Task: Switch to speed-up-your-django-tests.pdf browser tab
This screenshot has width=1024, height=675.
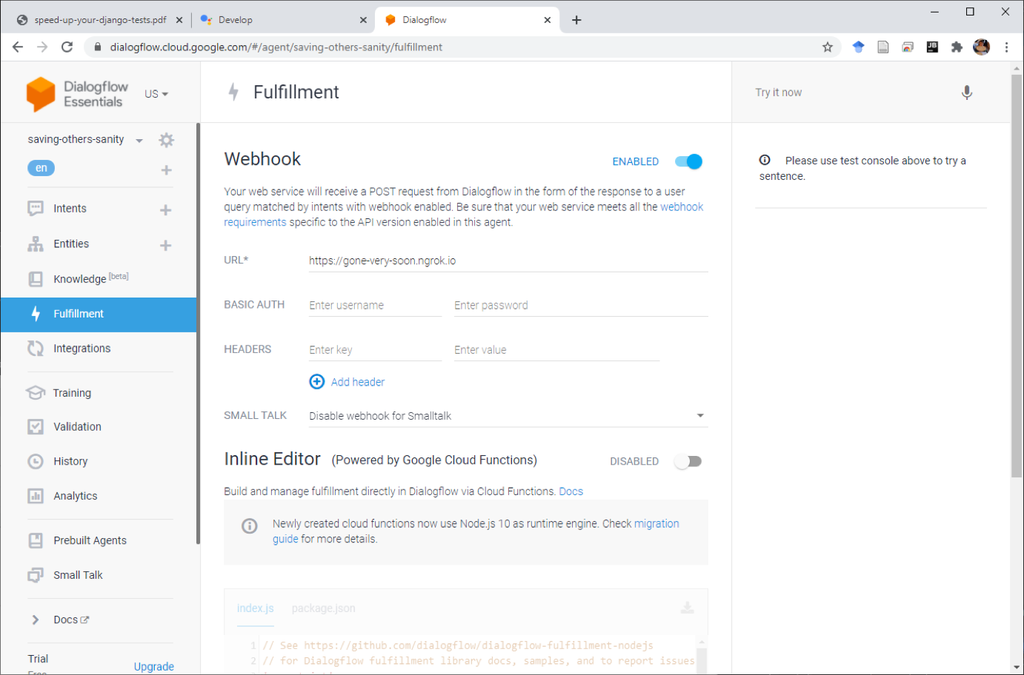Action: pos(100,20)
